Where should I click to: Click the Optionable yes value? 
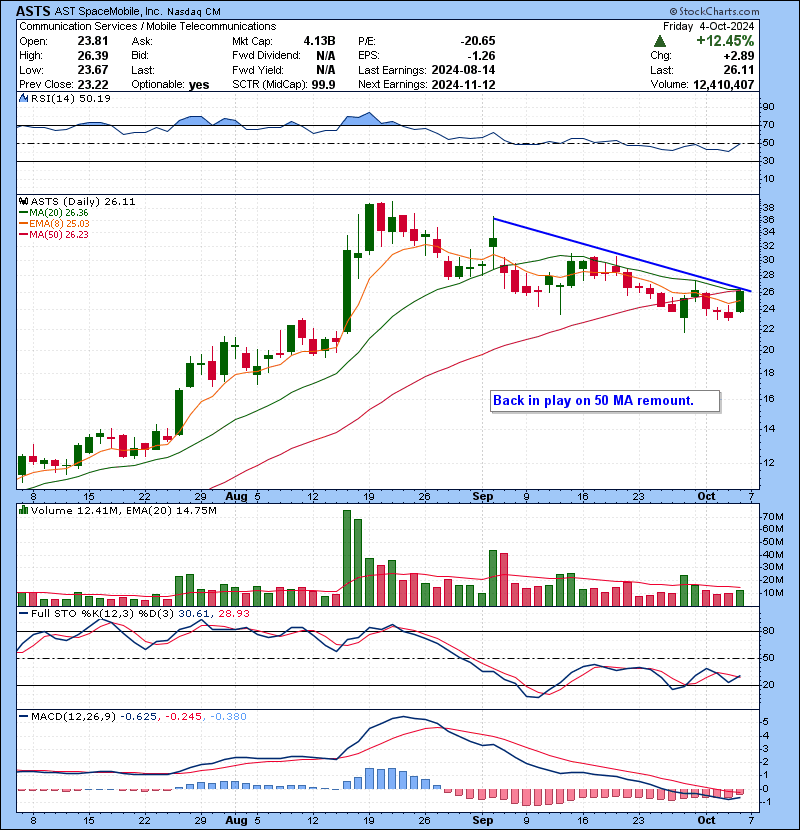(199, 85)
